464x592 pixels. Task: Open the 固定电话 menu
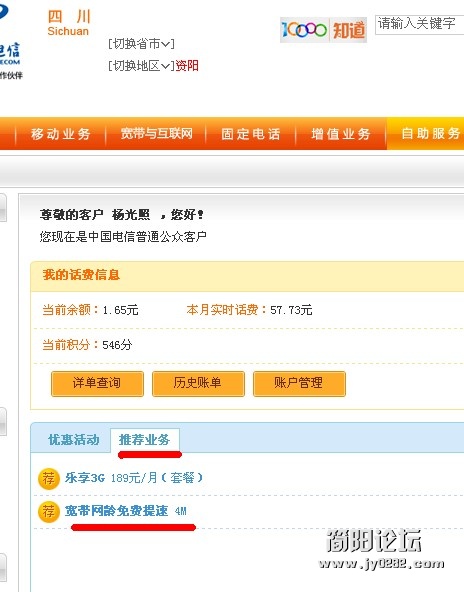[x=250, y=134]
